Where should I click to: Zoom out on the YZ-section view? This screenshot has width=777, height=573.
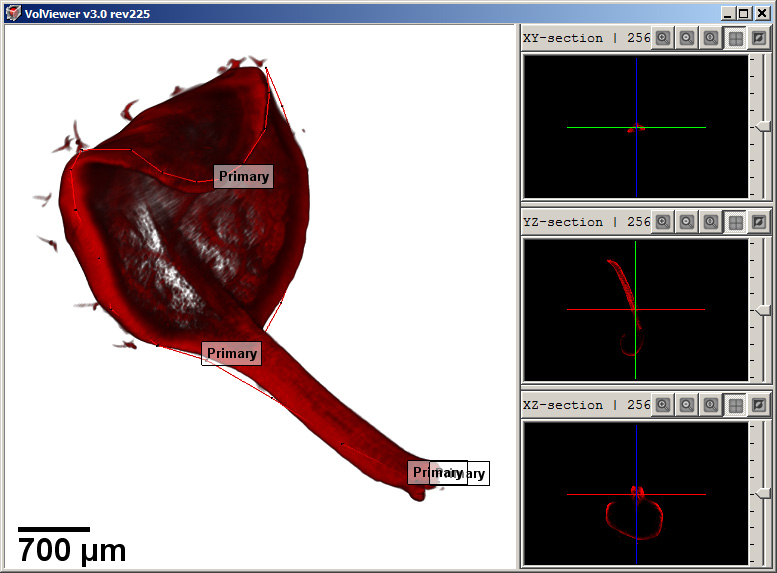tap(686, 222)
